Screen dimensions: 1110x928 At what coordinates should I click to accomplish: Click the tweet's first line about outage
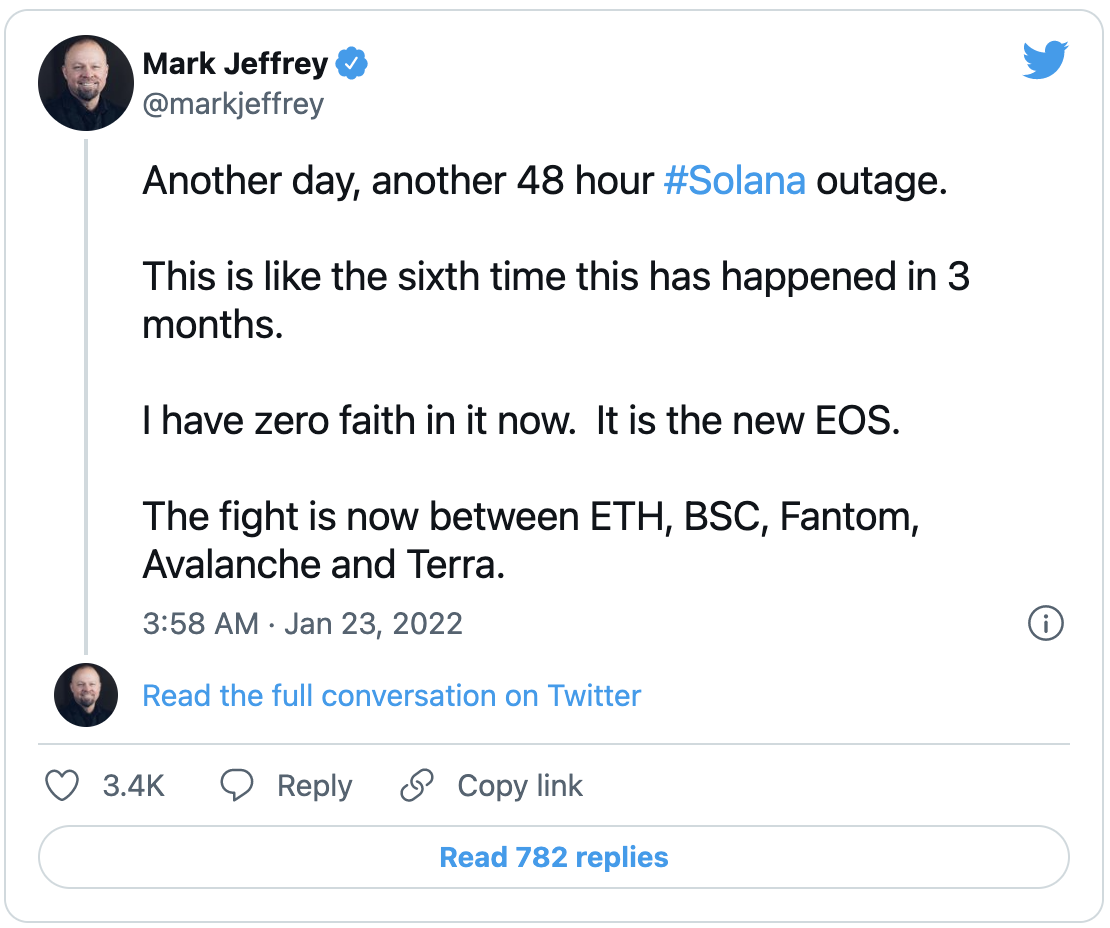click(544, 181)
